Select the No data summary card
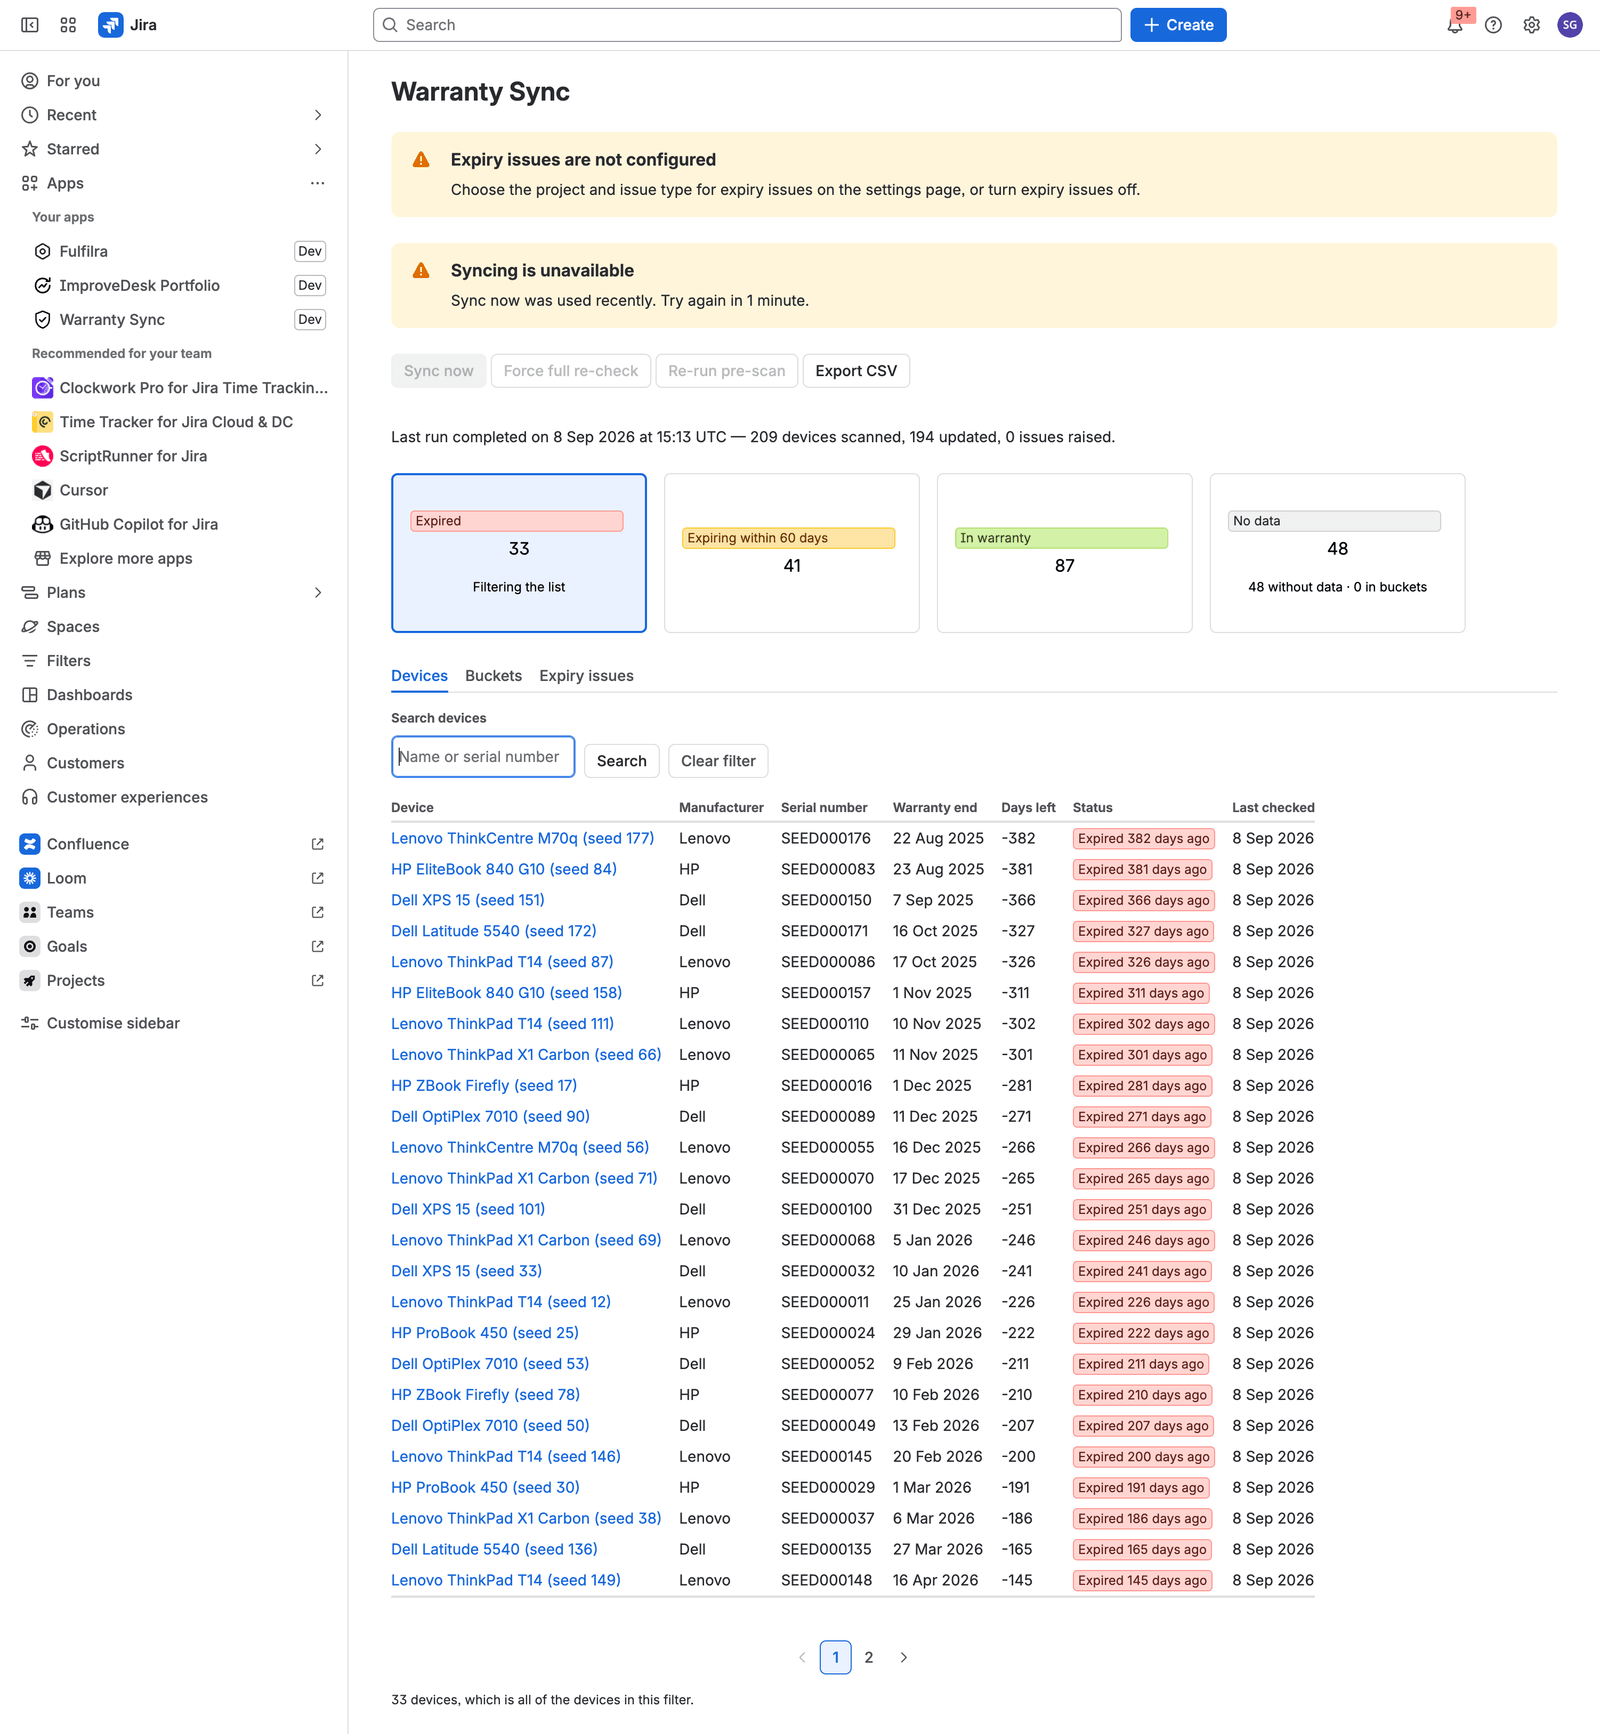Image resolution: width=1600 pixels, height=1734 pixels. [x=1338, y=553]
